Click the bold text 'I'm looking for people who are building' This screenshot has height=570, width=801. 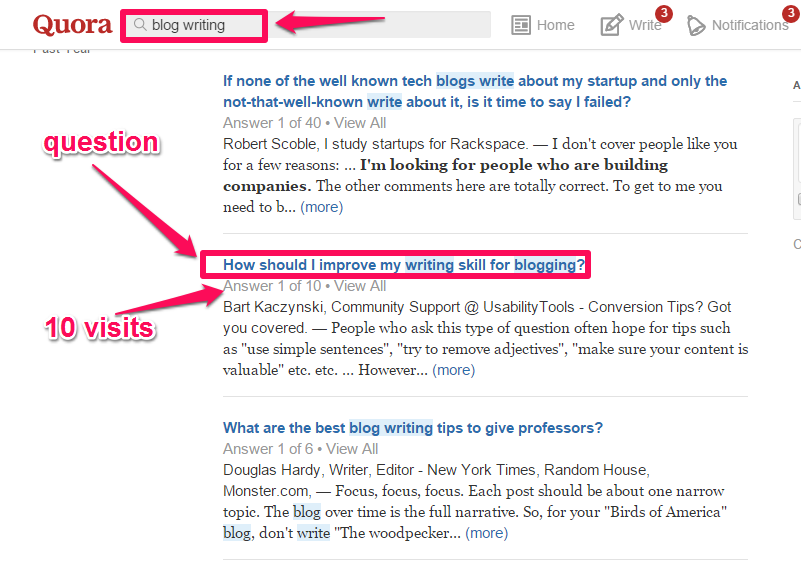[x=513, y=165]
